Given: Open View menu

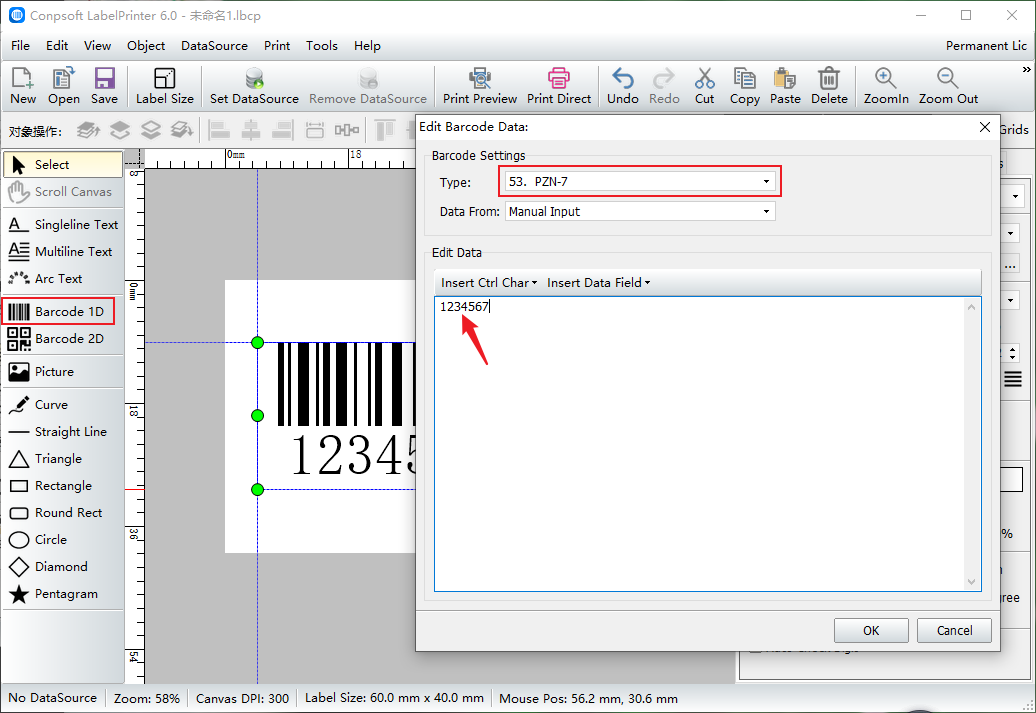Looking at the screenshot, I should (97, 46).
